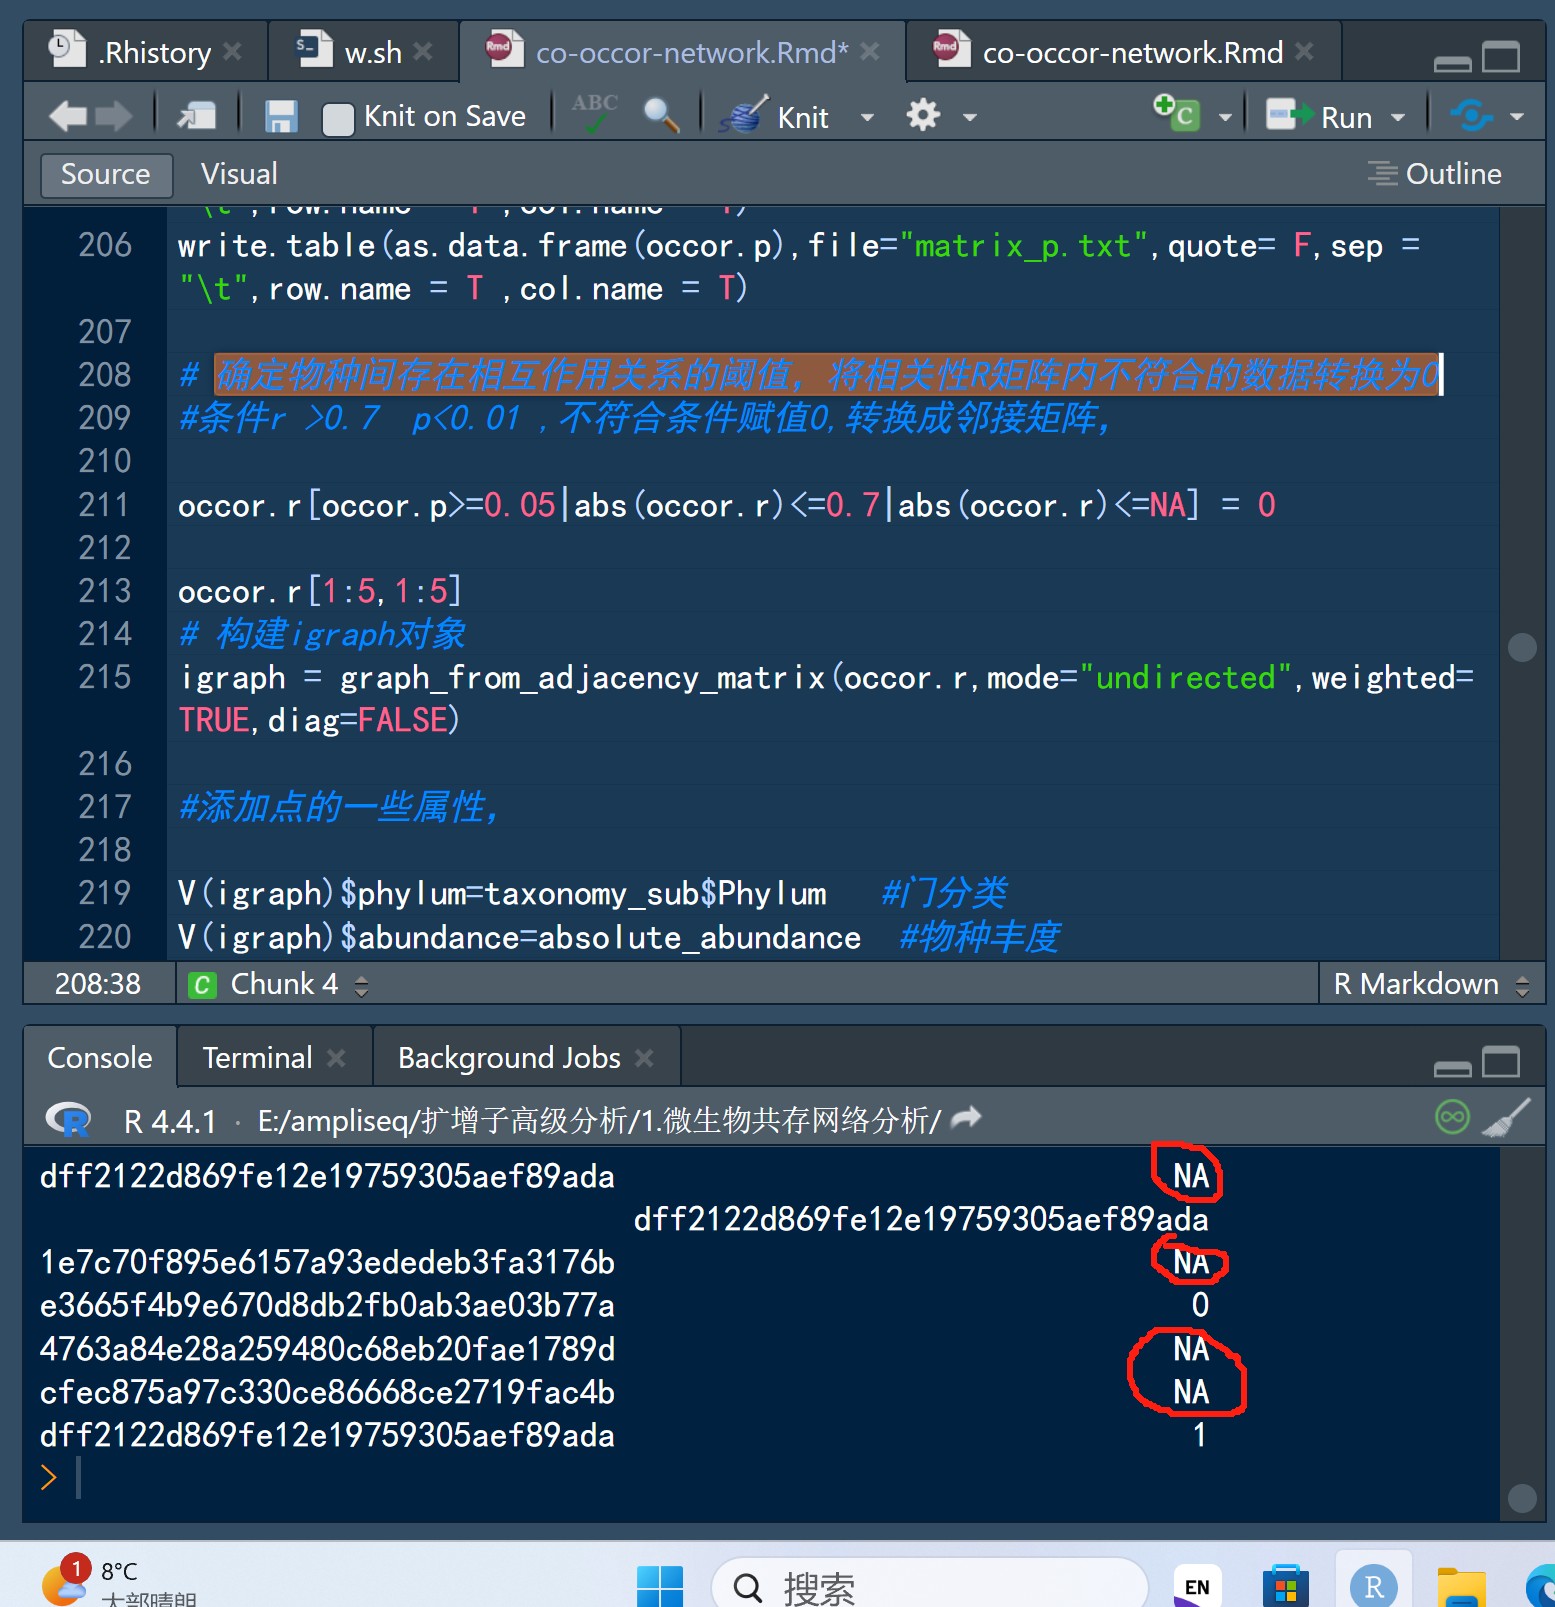This screenshot has width=1555, height=1607.
Task: Run spell check ABC icon
Action: coord(594,114)
